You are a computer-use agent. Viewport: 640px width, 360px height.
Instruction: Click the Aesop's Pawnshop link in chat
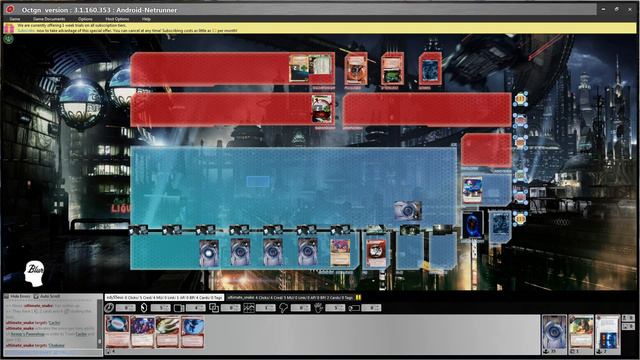(x=27, y=334)
